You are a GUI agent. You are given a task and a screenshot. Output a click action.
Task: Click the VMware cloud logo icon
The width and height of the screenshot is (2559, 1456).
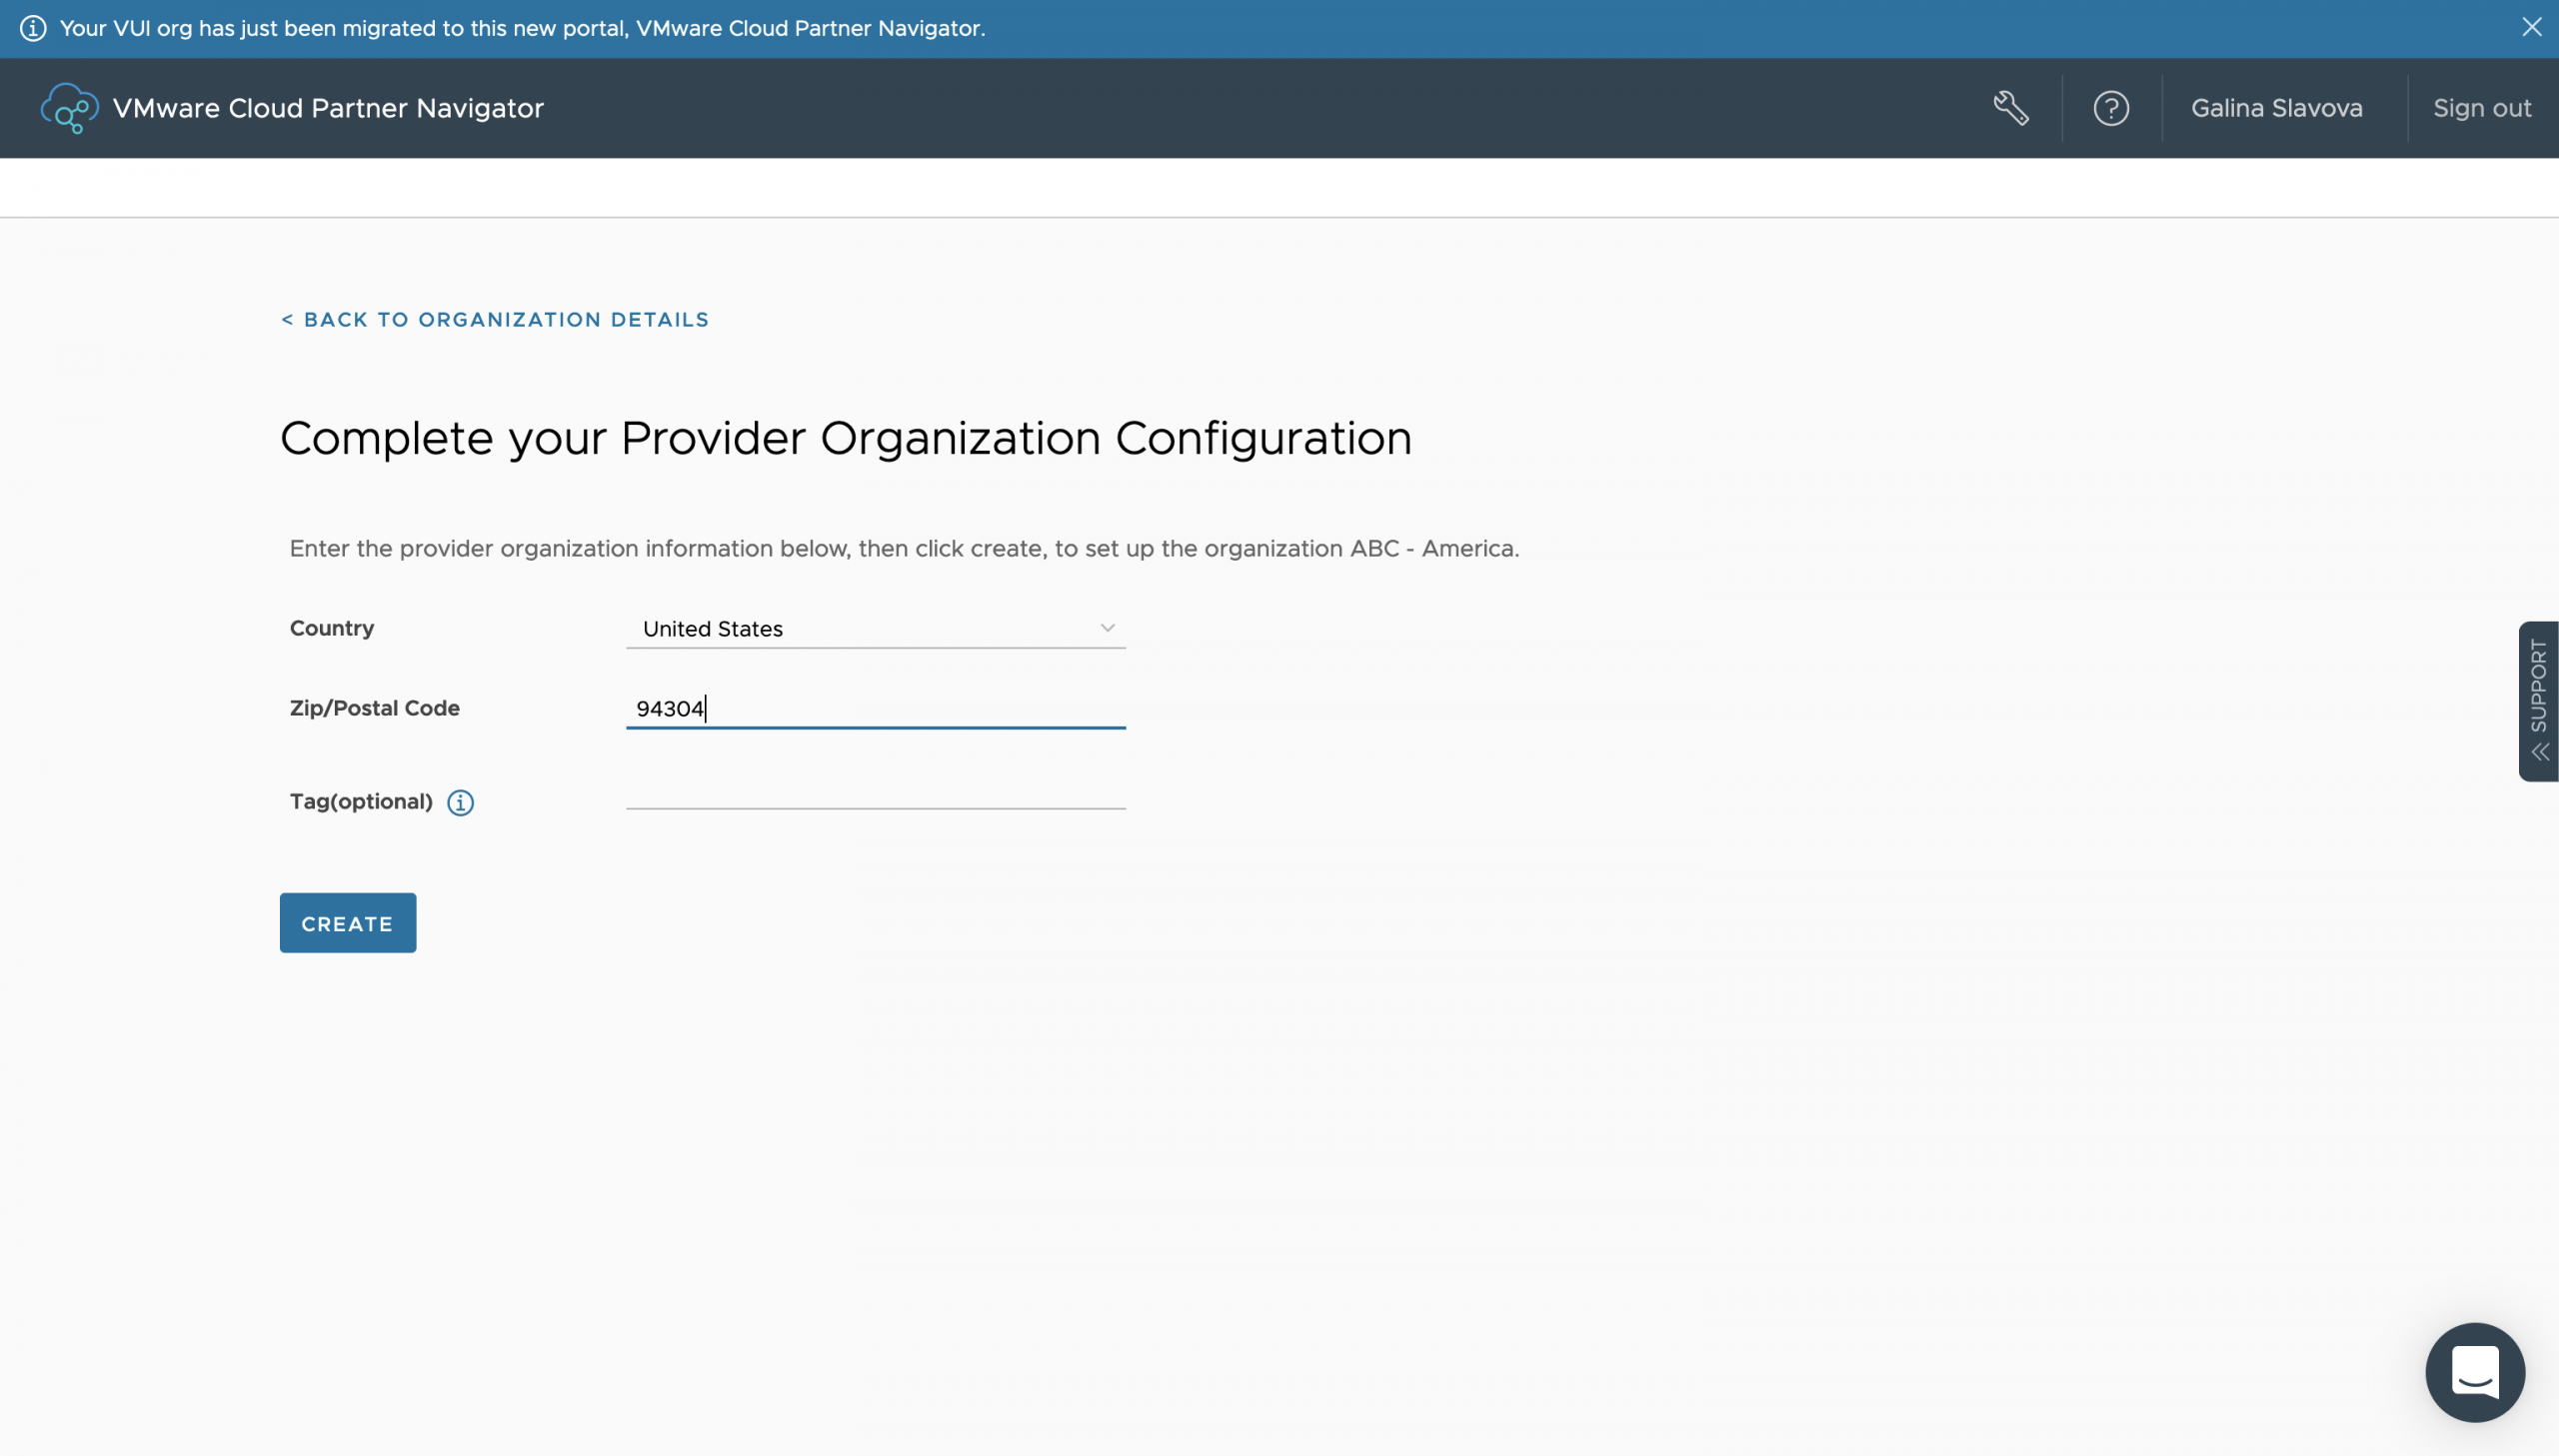click(69, 108)
